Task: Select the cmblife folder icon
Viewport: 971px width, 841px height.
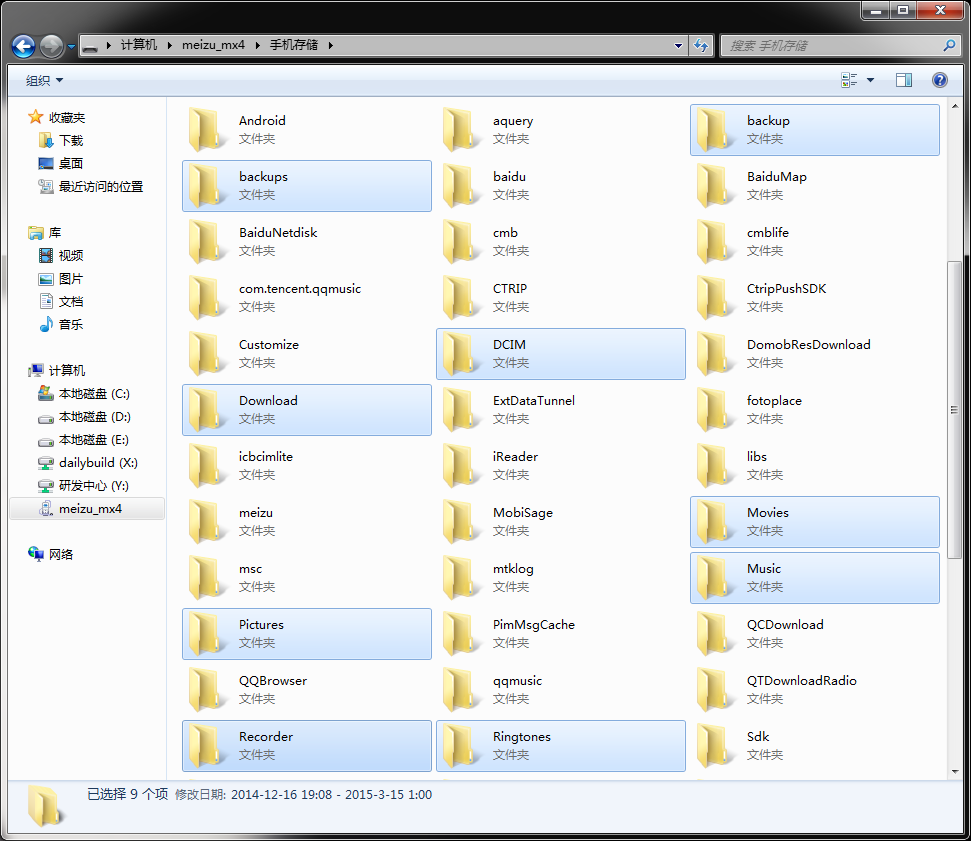Action: [713, 242]
